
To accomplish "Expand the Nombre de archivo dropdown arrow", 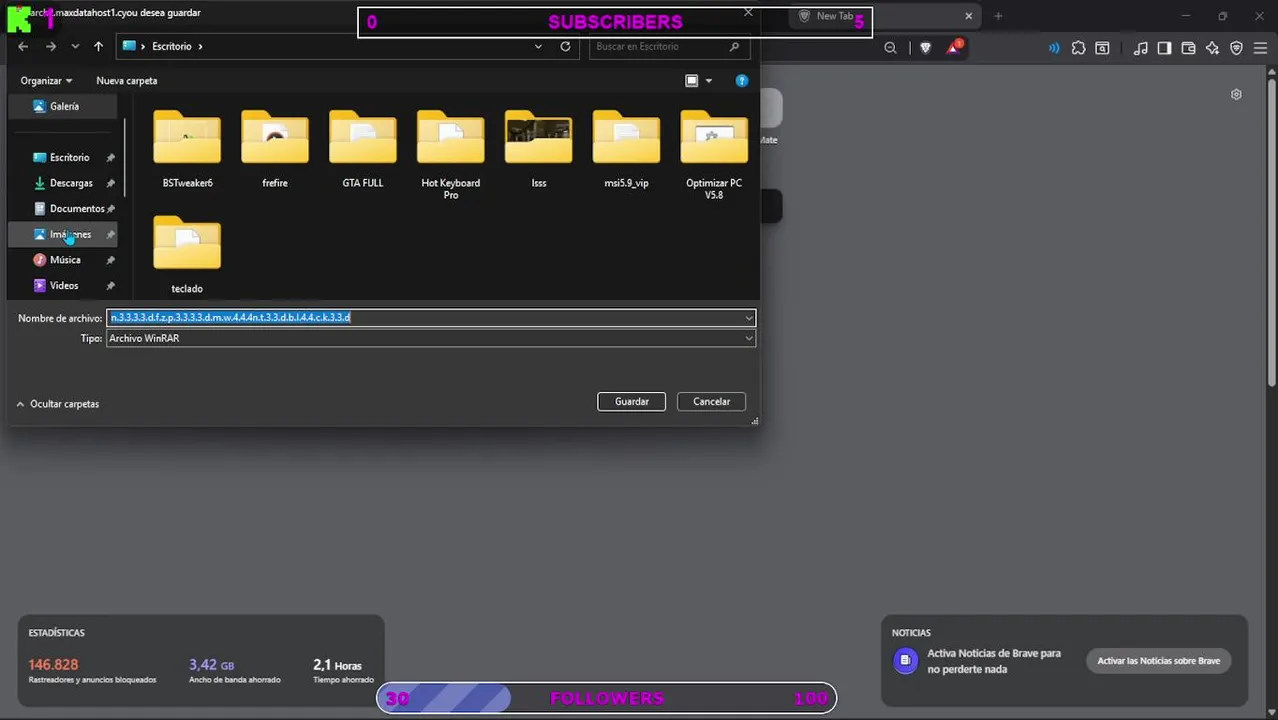I will point(748,318).
